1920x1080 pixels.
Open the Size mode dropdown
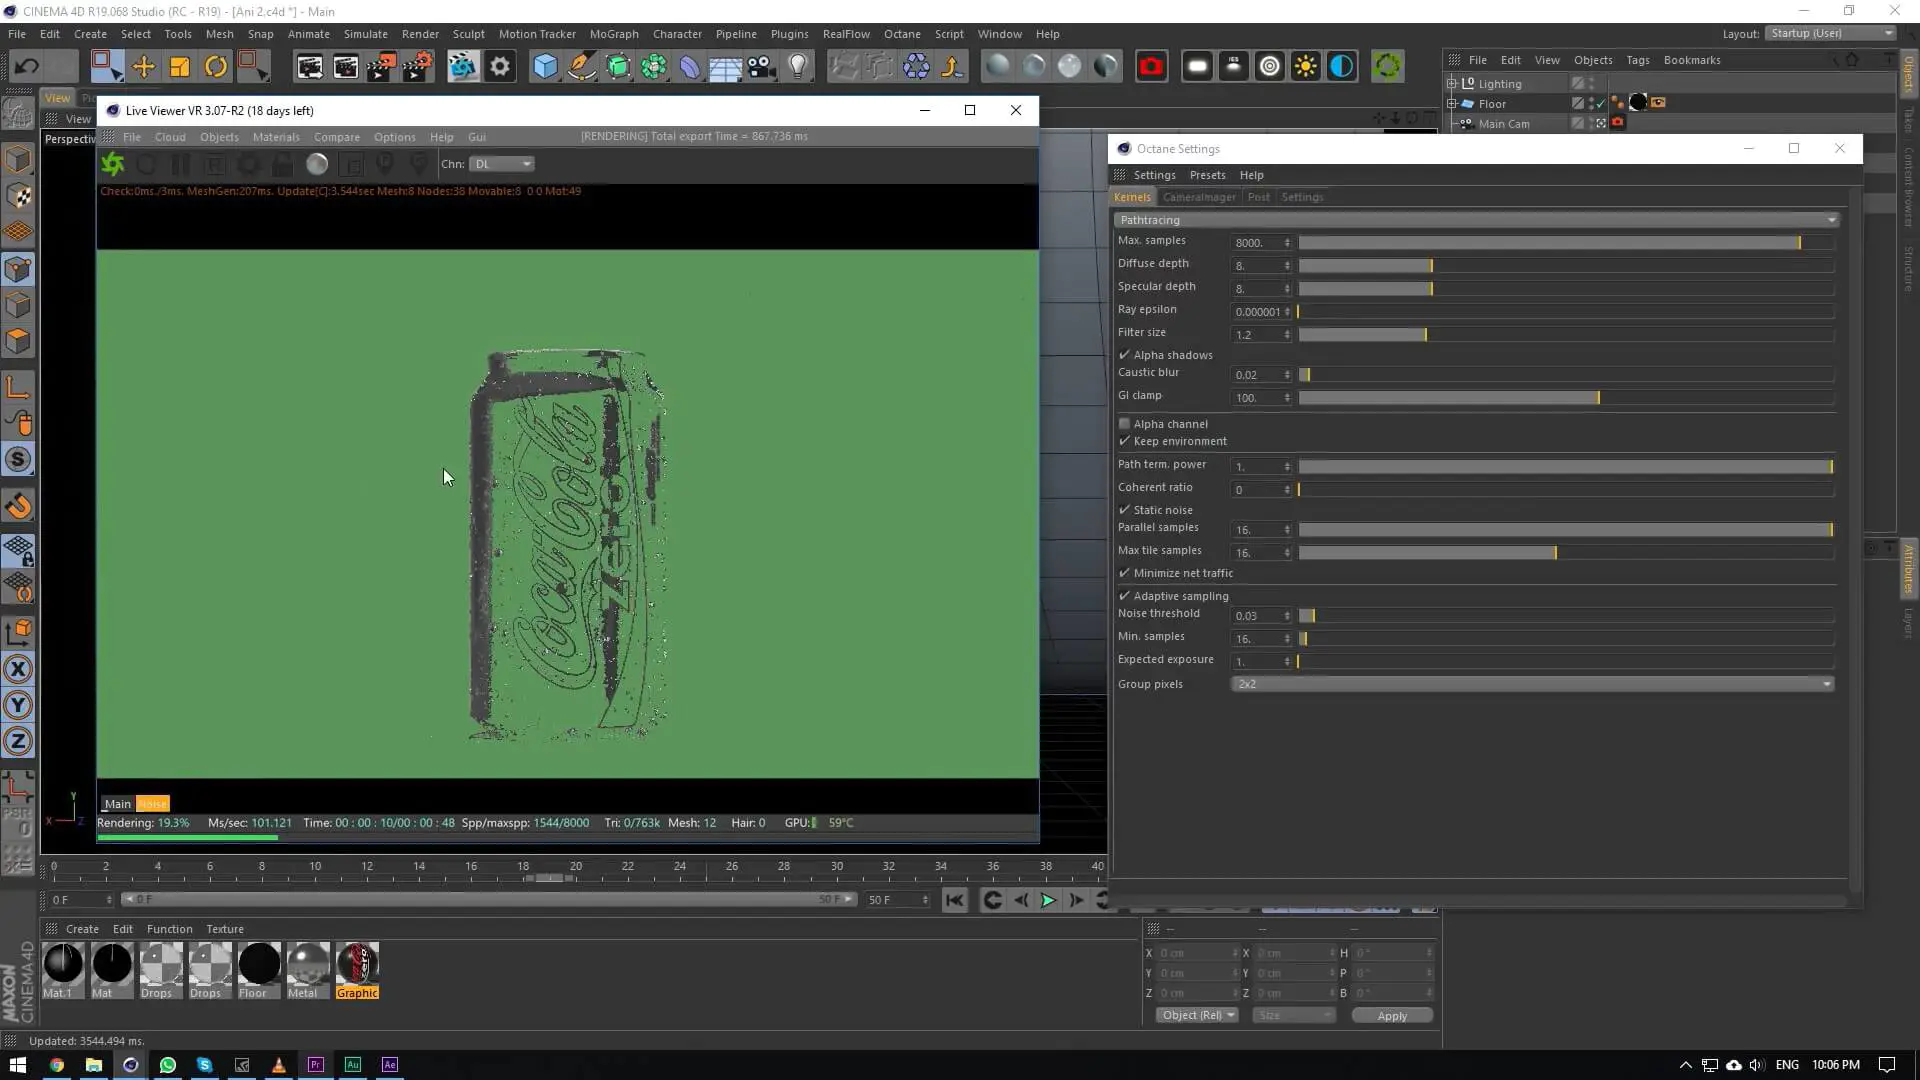1294,1015
